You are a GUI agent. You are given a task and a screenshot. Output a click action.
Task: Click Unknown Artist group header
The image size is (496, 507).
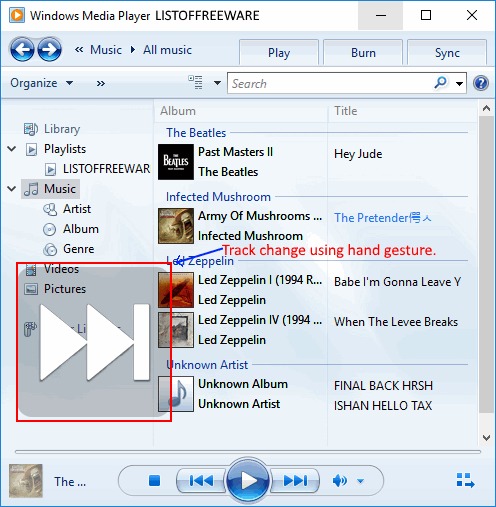click(x=207, y=365)
